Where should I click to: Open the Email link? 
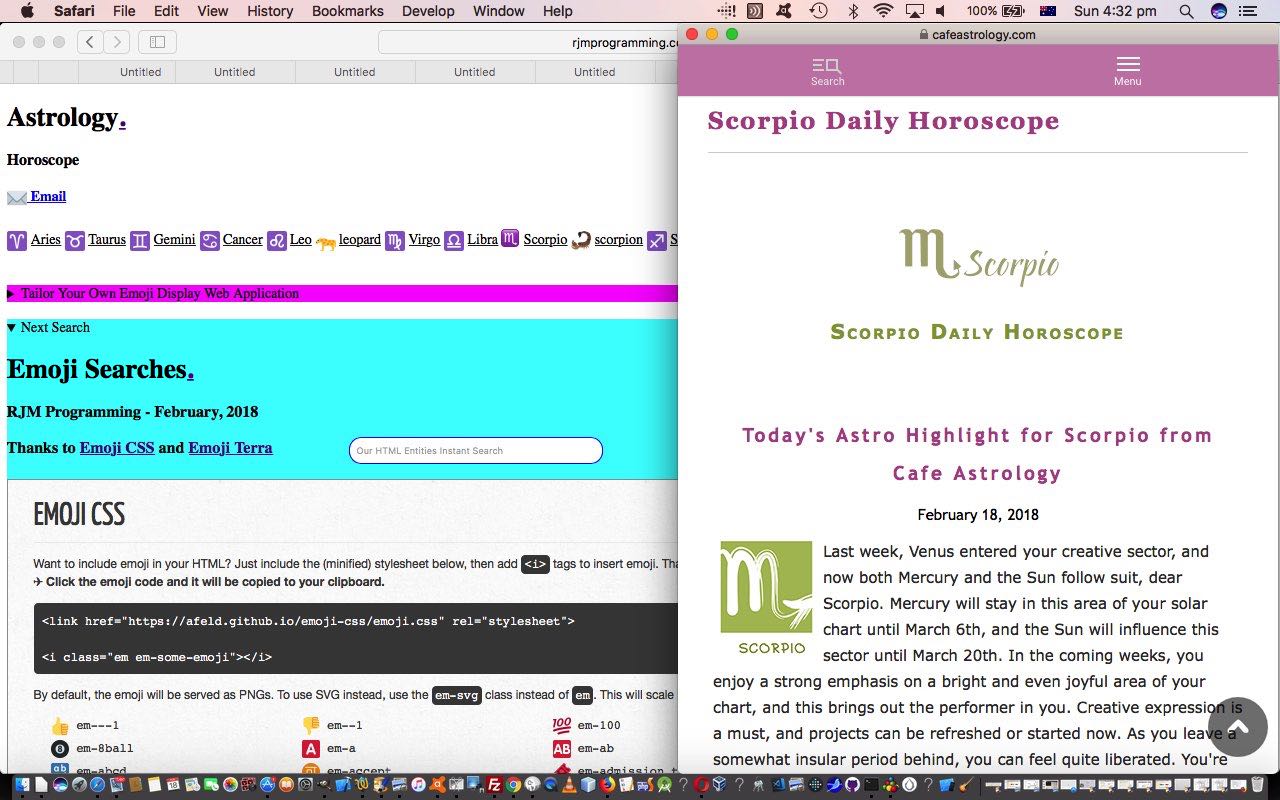coord(48,196)
